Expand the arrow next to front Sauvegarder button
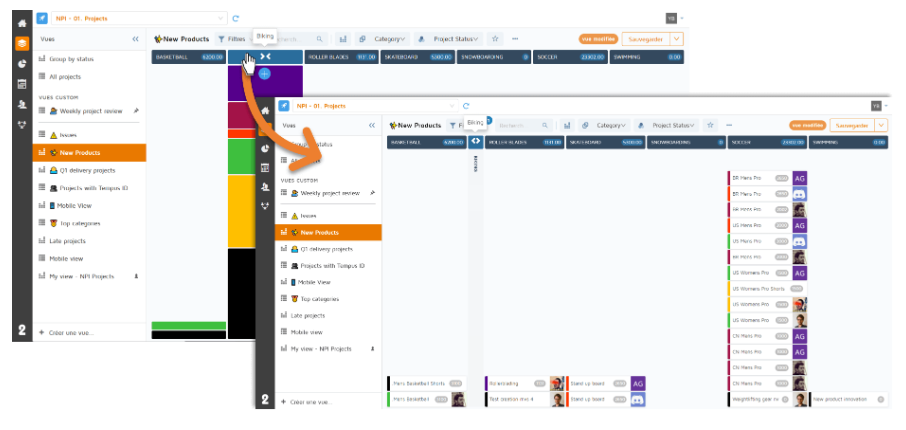 (881, 125)
